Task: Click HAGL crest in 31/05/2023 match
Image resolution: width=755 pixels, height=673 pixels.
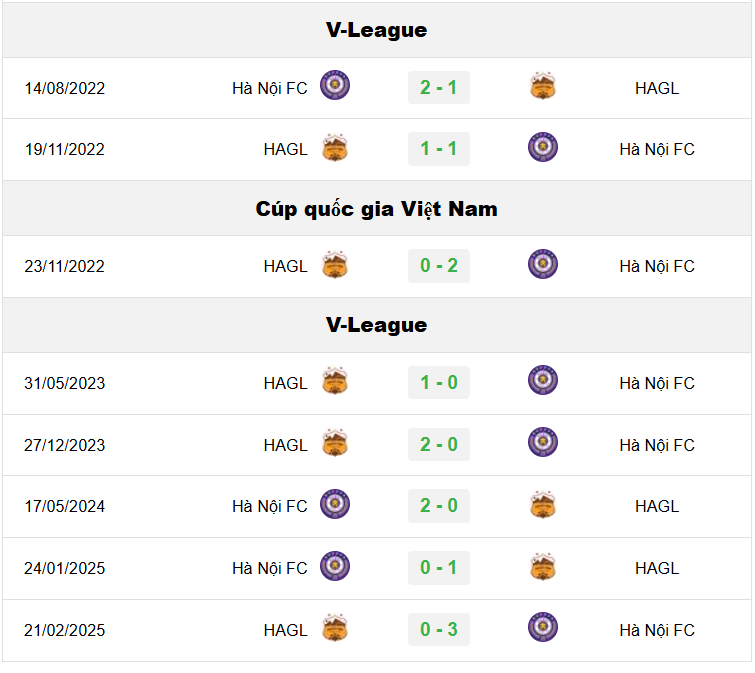Action: coord(335,381)
